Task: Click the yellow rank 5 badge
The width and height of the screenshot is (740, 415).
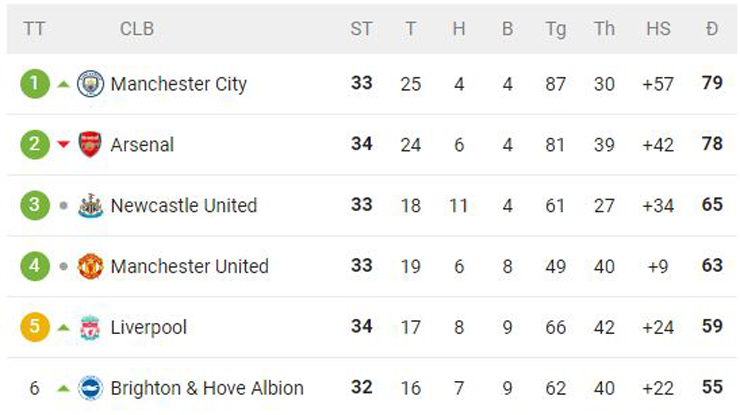Action: (34, 328)
